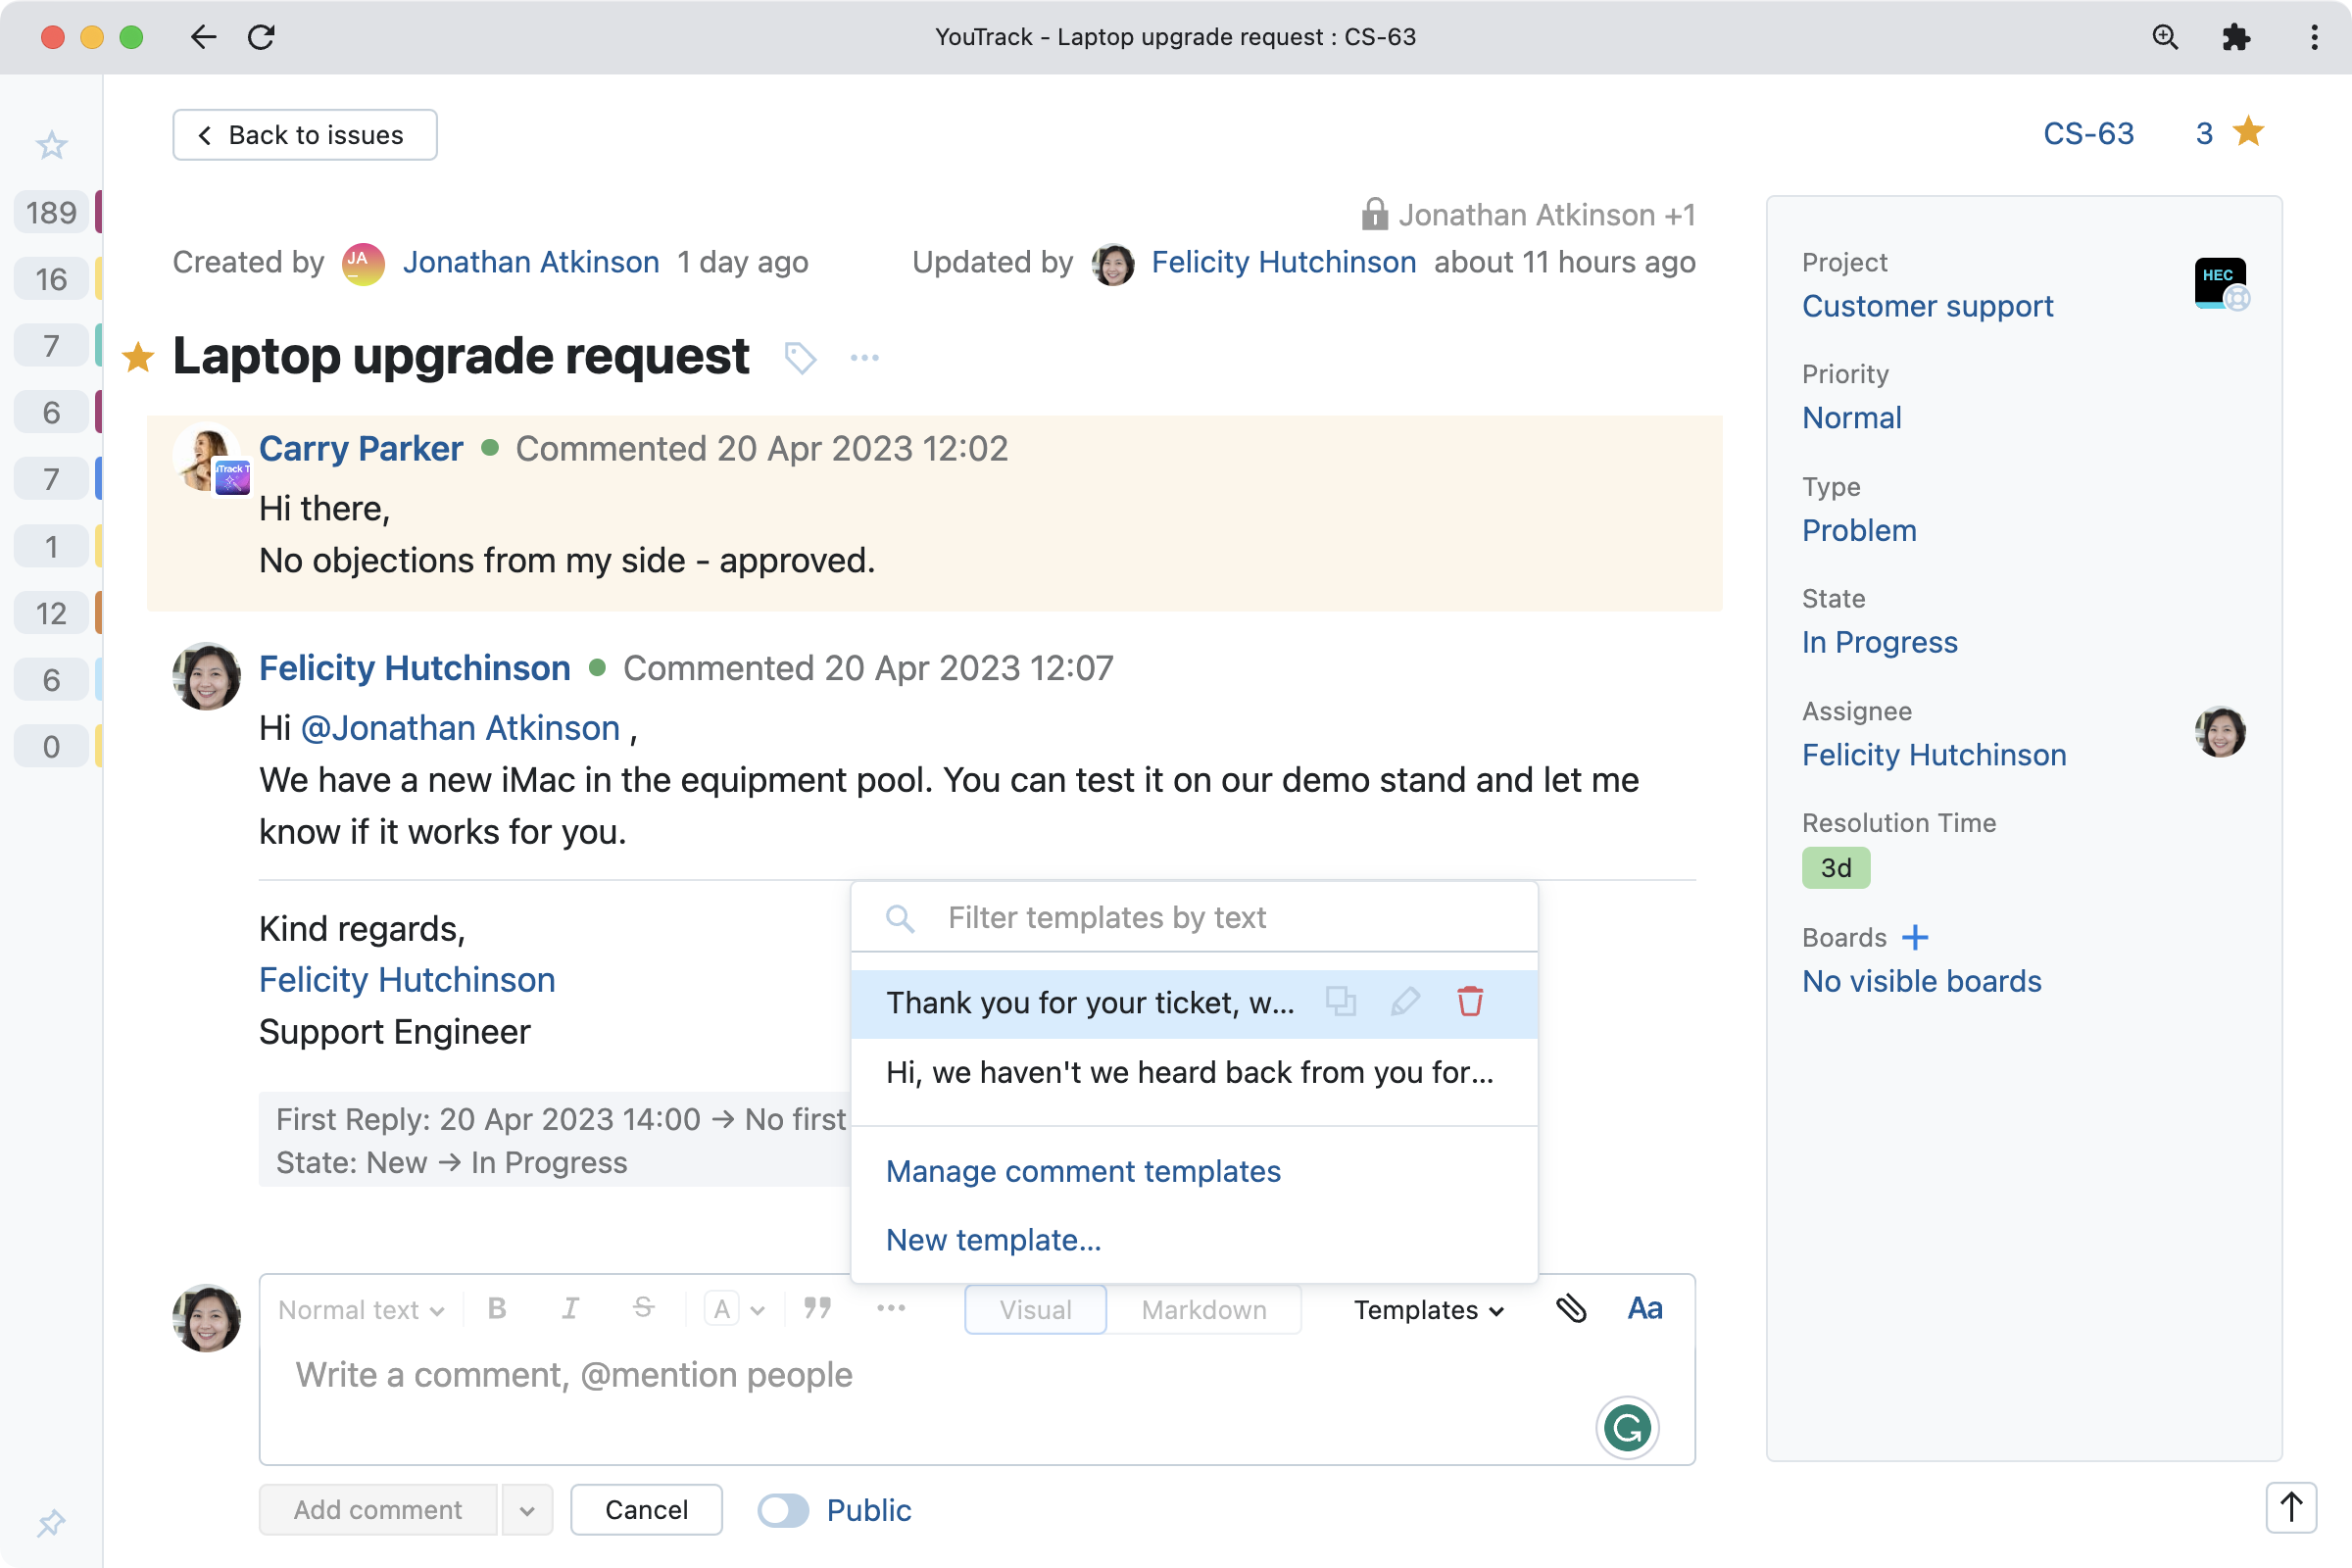Viewport: 2352px width, 1568px height.
Task: Go back using the browser back arrow
Action: pyautogui.click(x=203, y=37)
